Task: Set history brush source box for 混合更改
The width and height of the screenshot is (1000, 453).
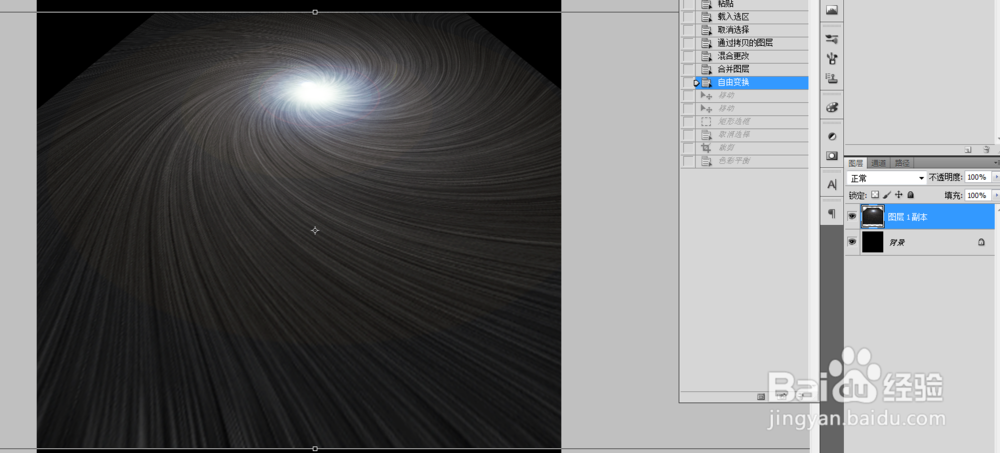Action: coord(688,56)
